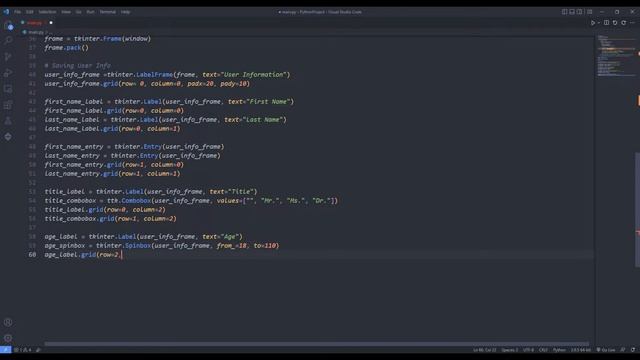This screenshot has height=360, width=640.
Task: Run the Python file with play icon
Action: (593, 23)
